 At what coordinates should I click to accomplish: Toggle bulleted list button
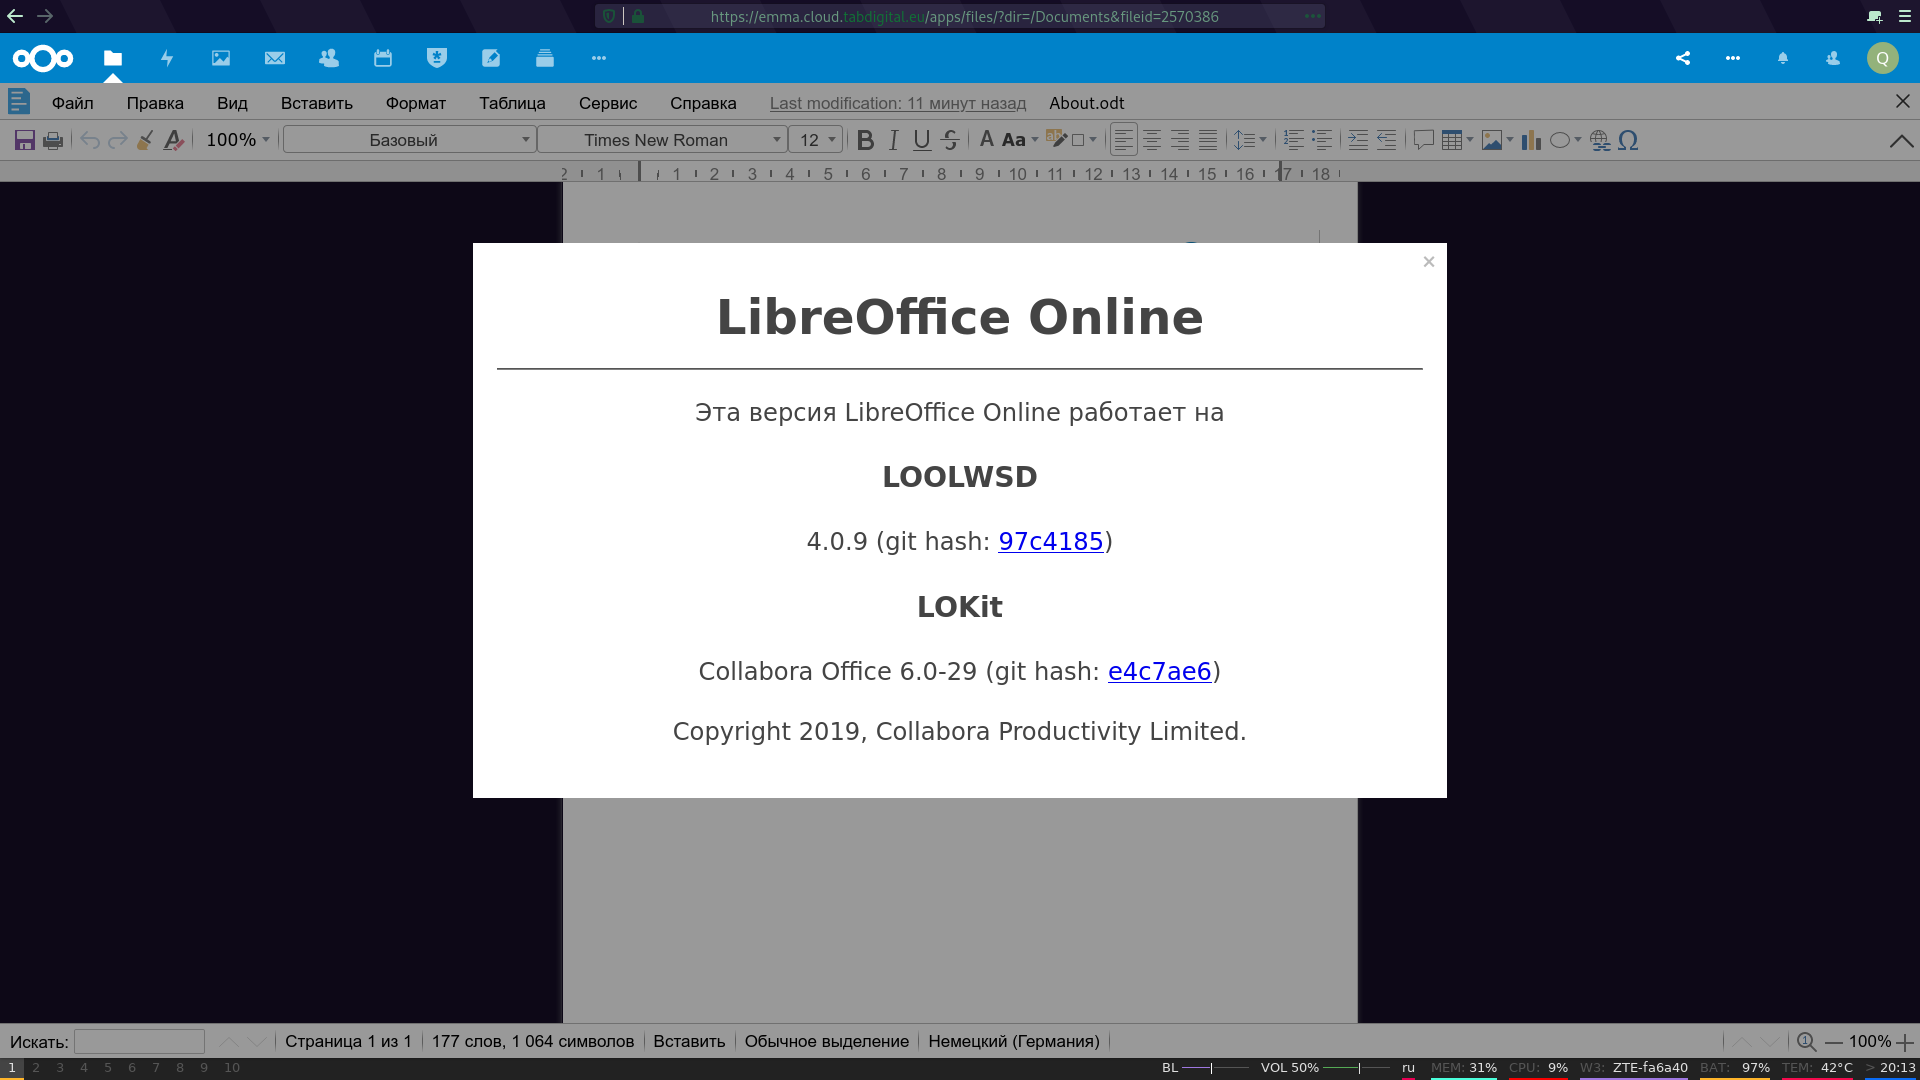(1322, 140)
